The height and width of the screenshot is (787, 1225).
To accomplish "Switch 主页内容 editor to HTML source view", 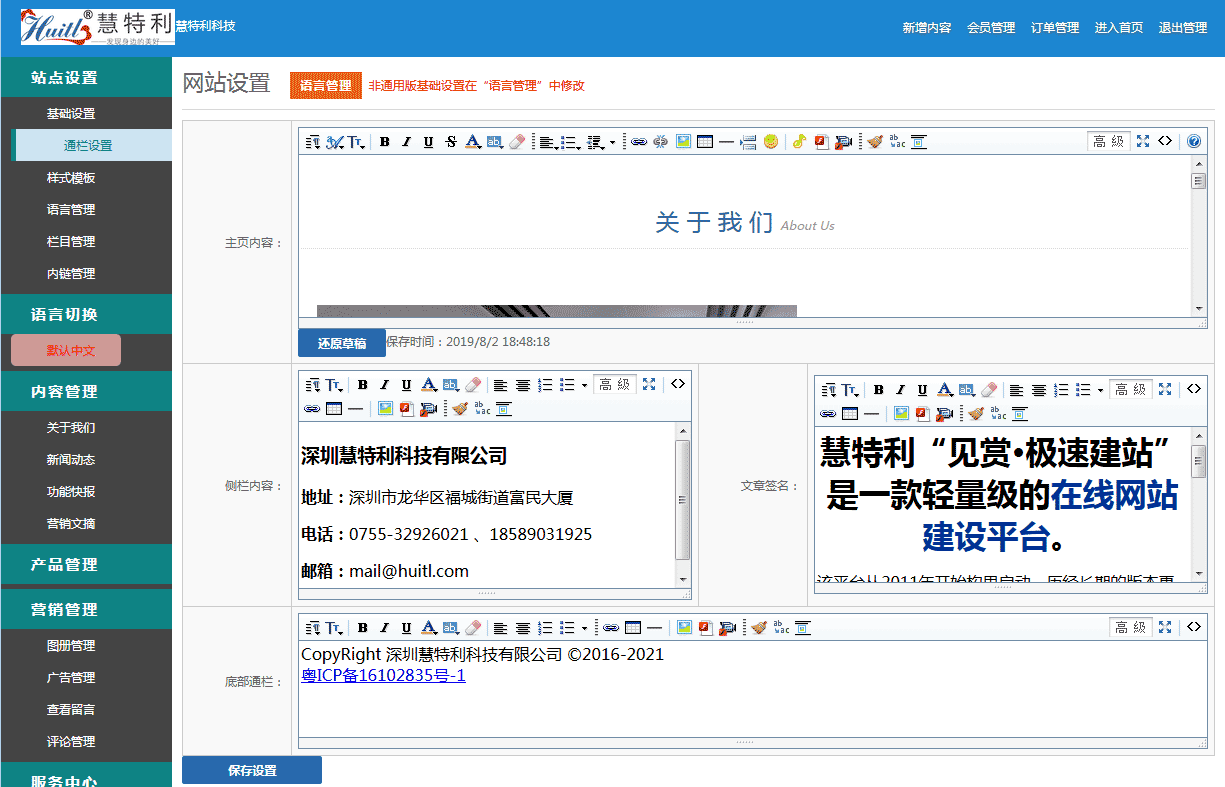I will [x=1165, y=142].
